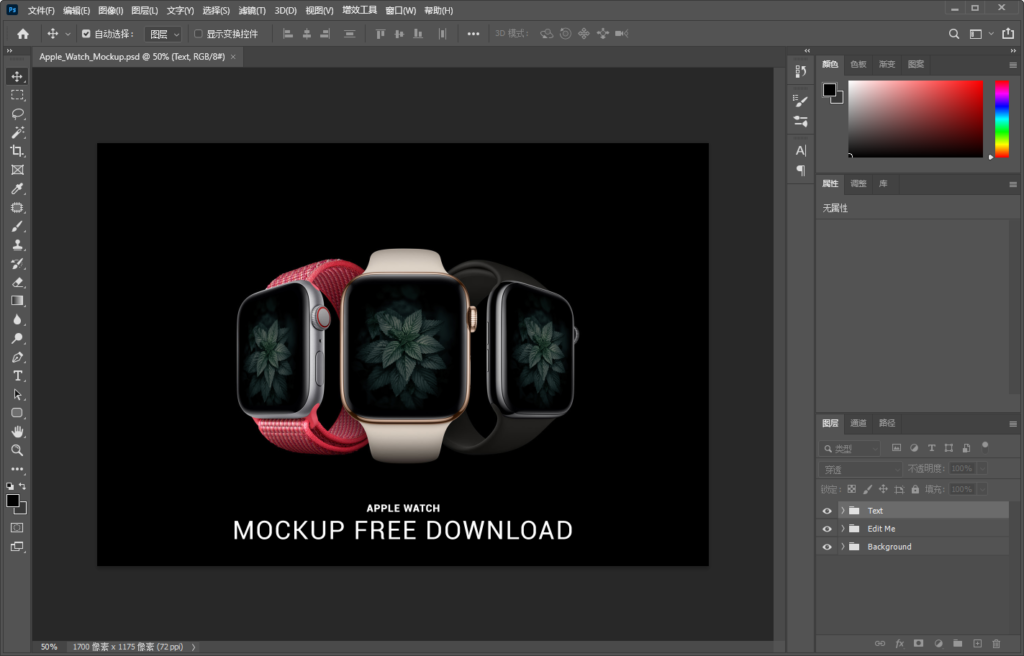
Task: Swap foreground and background colors
Action: point(22,486)
